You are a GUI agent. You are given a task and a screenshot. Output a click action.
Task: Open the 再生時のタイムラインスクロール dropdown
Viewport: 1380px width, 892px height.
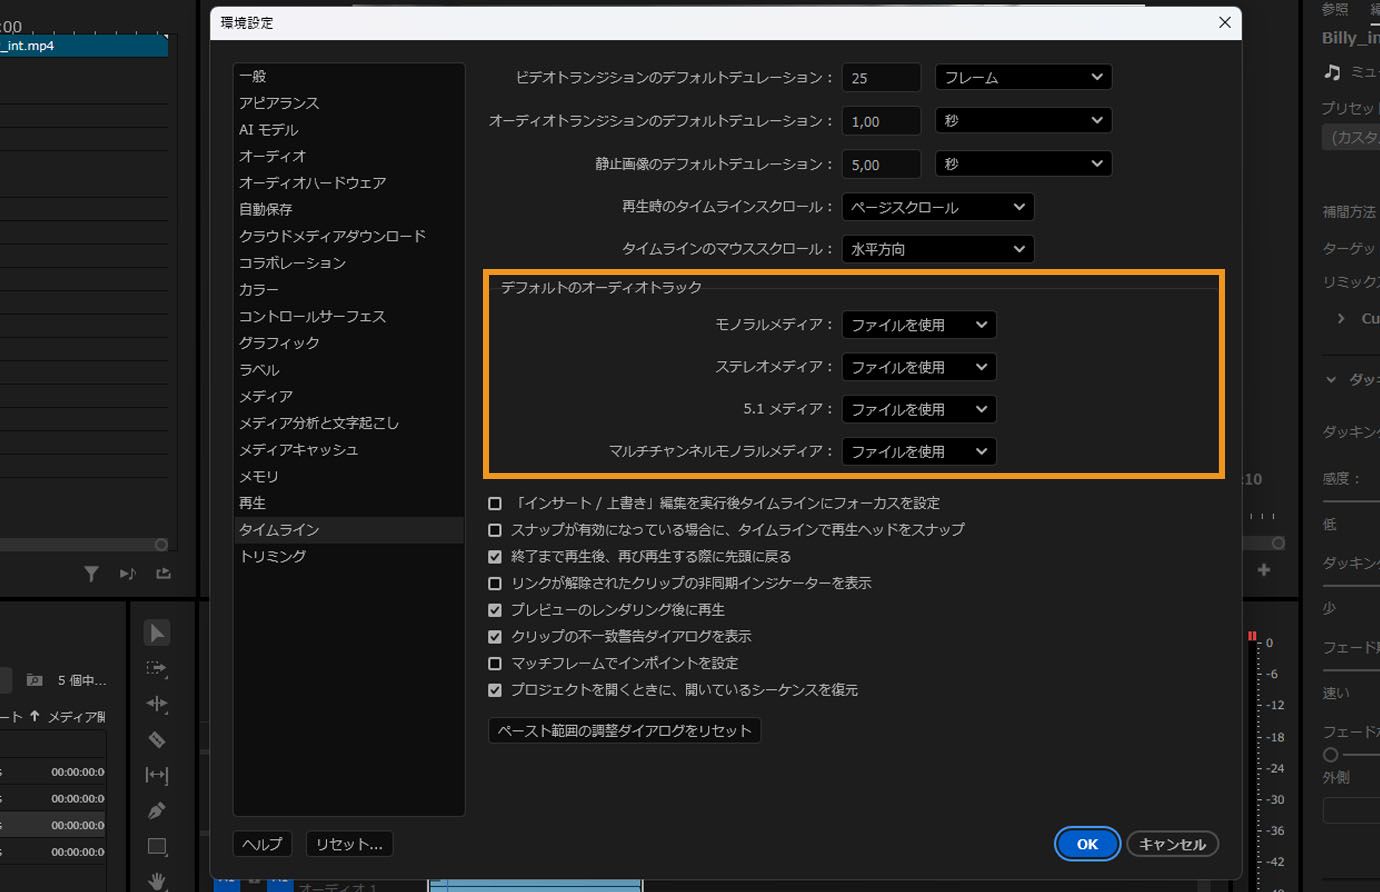[937, 207]
